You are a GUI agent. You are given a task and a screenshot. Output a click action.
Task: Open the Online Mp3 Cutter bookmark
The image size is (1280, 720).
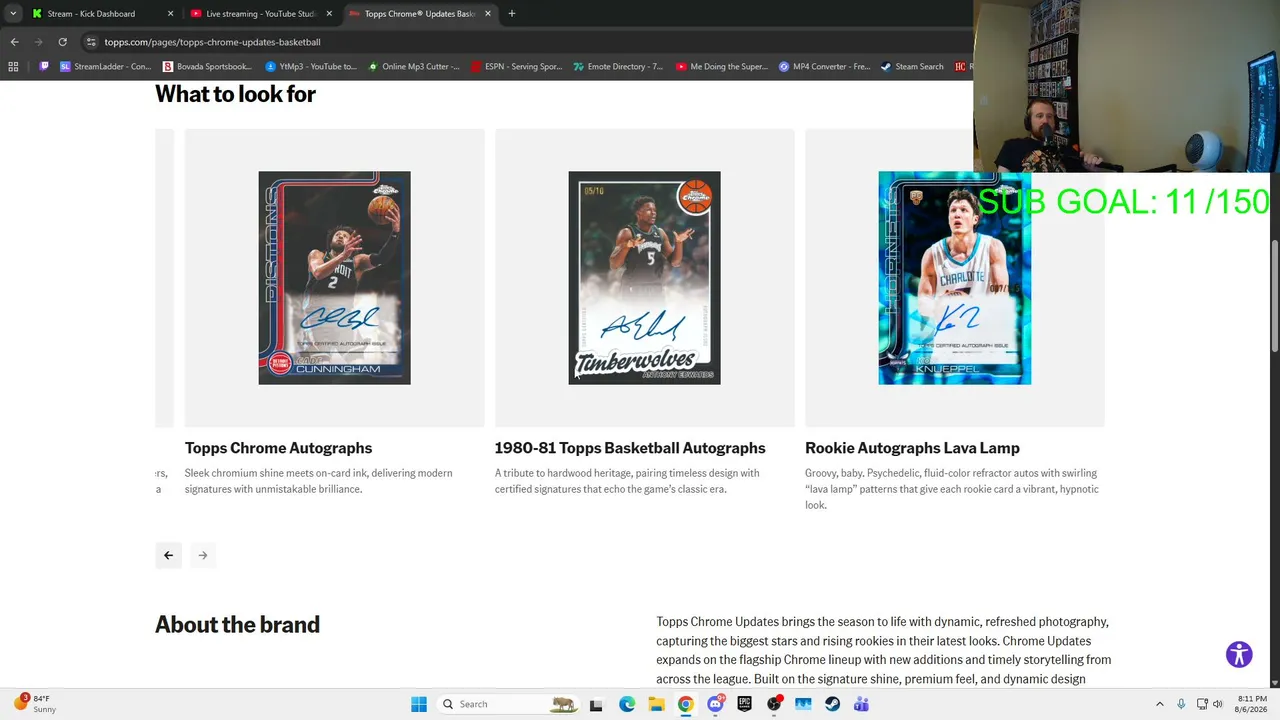pos(414,67)
